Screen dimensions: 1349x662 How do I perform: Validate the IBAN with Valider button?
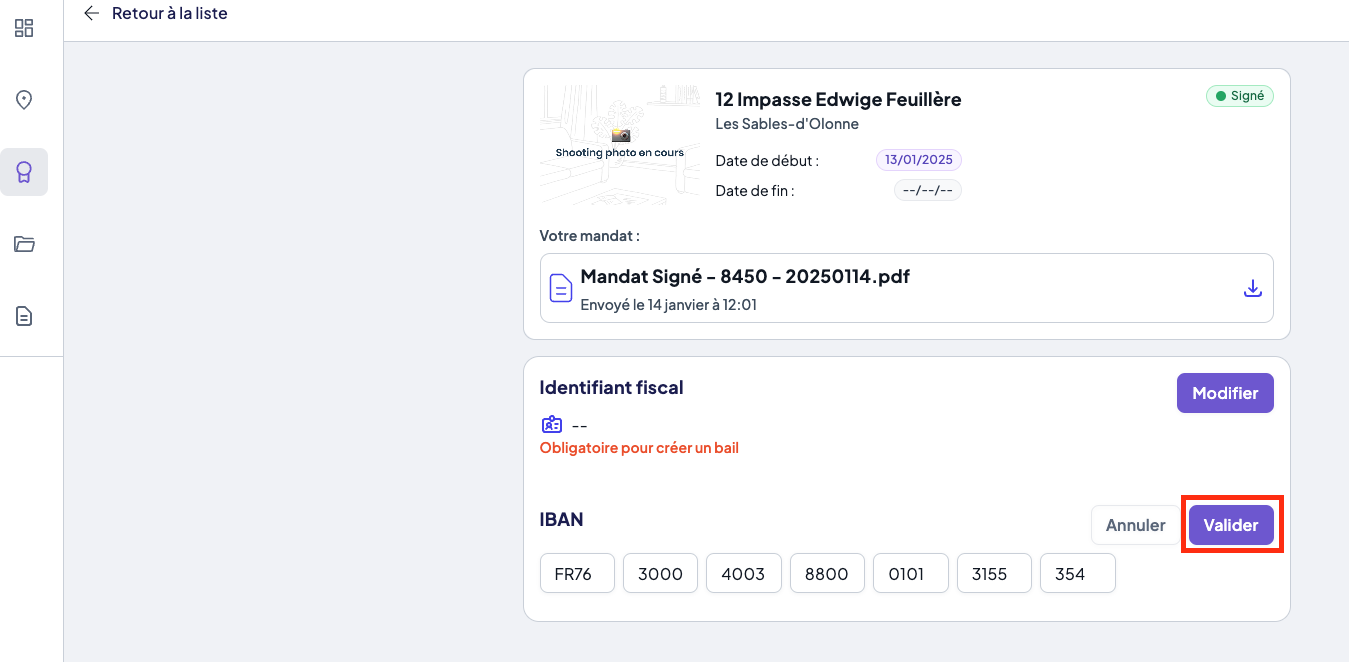[1231, 525]
